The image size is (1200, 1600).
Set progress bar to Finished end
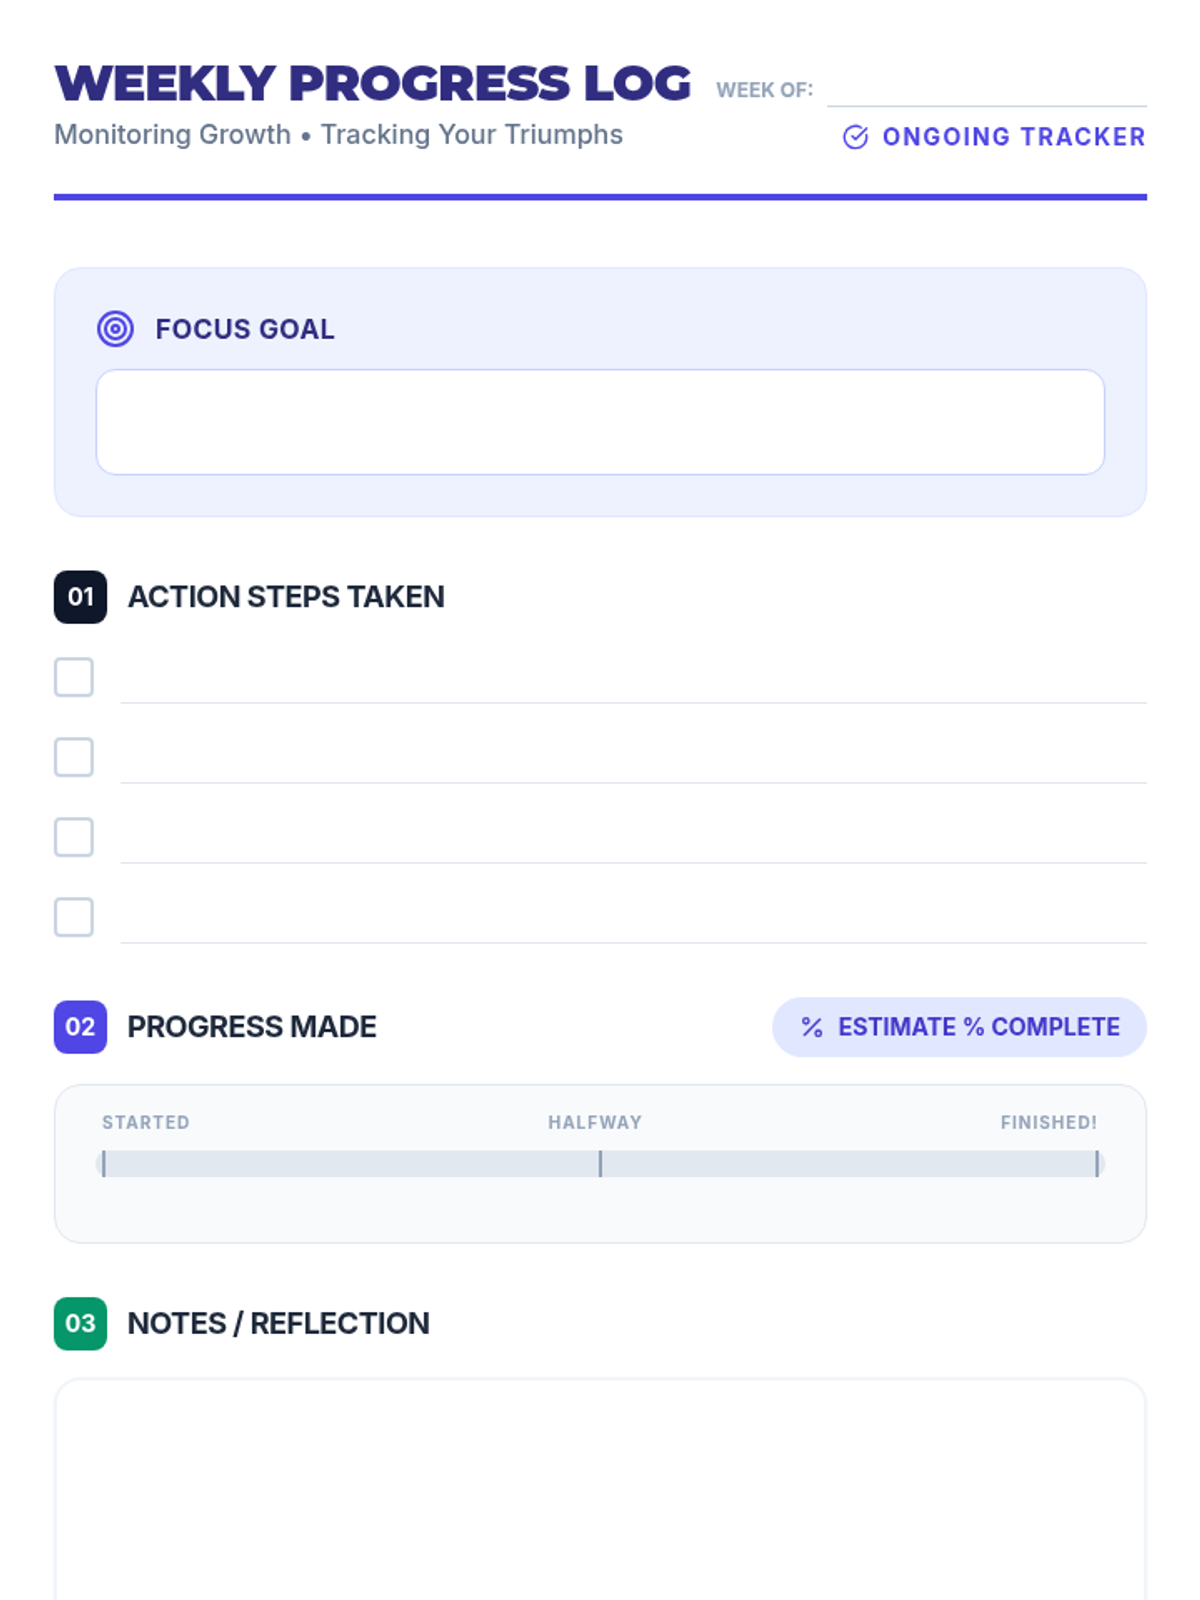click(1097, 1163)
